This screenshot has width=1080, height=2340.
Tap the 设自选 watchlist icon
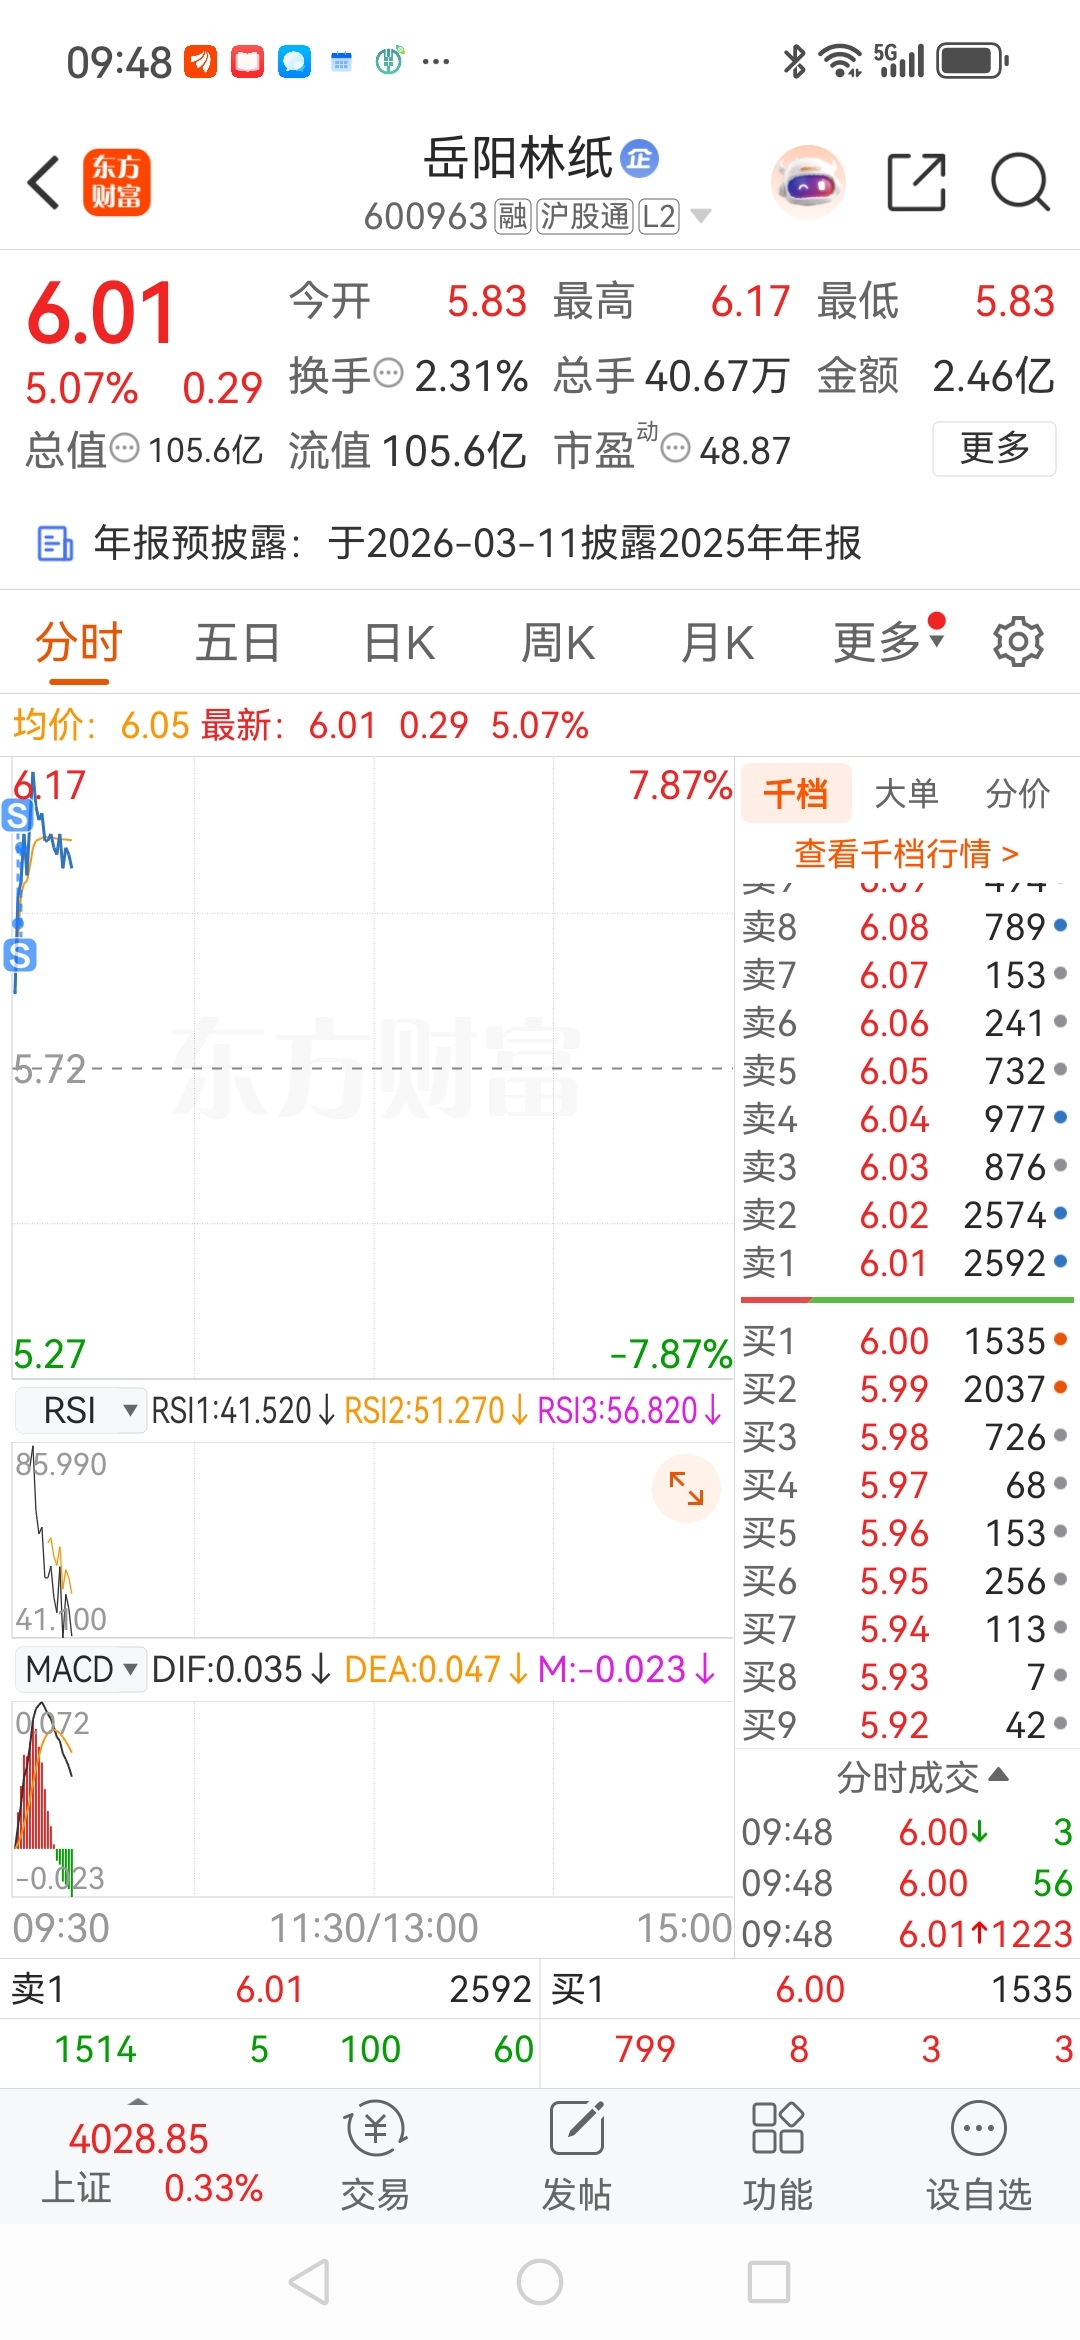pos(978,2155)
